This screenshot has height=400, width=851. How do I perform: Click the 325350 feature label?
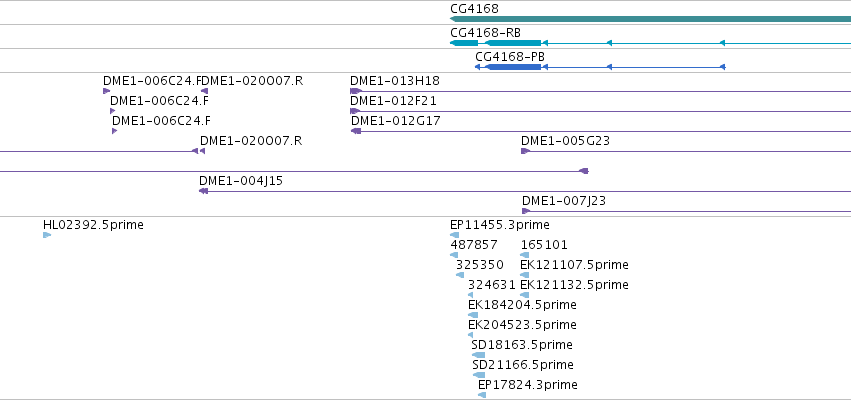[480, 265]
